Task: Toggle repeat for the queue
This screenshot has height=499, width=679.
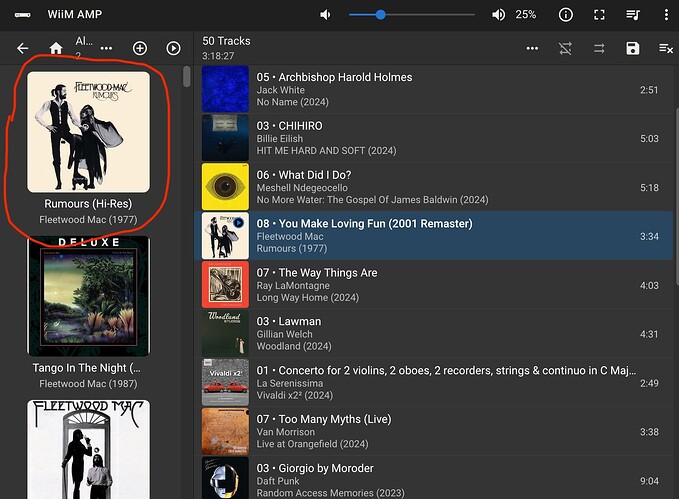Action: tap(599, 48)
